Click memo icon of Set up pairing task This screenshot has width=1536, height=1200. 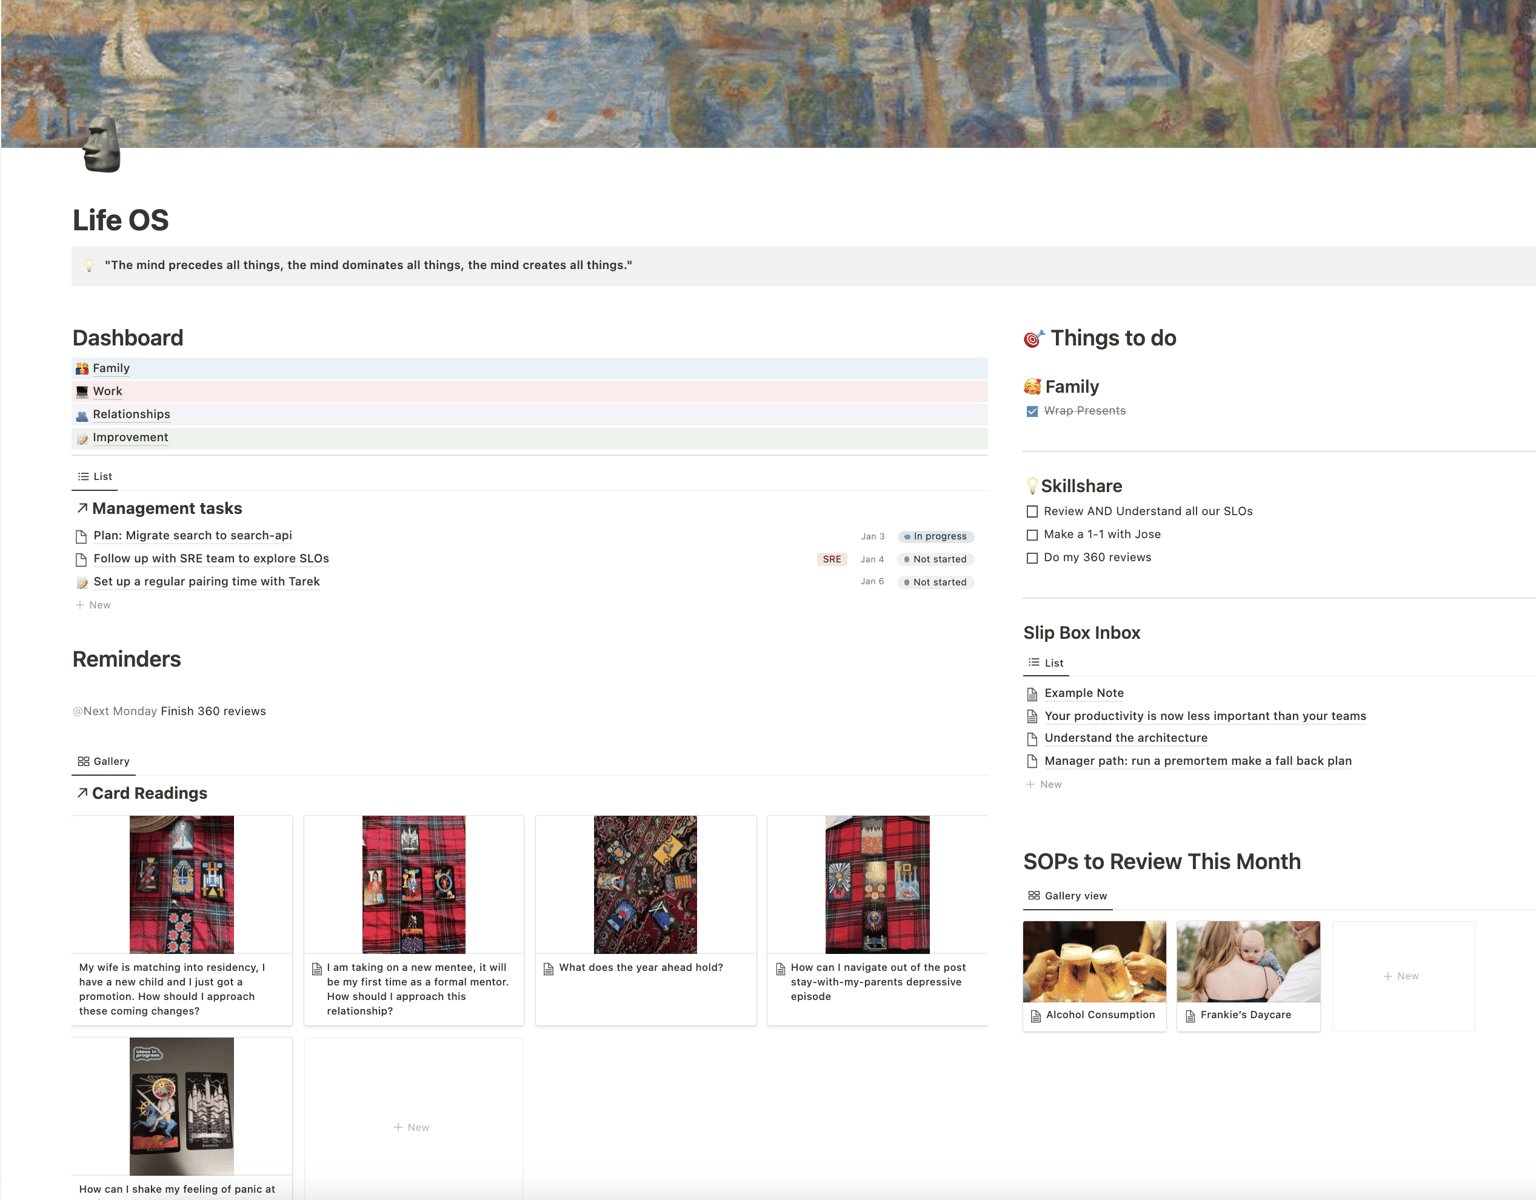tap(82, 582)
